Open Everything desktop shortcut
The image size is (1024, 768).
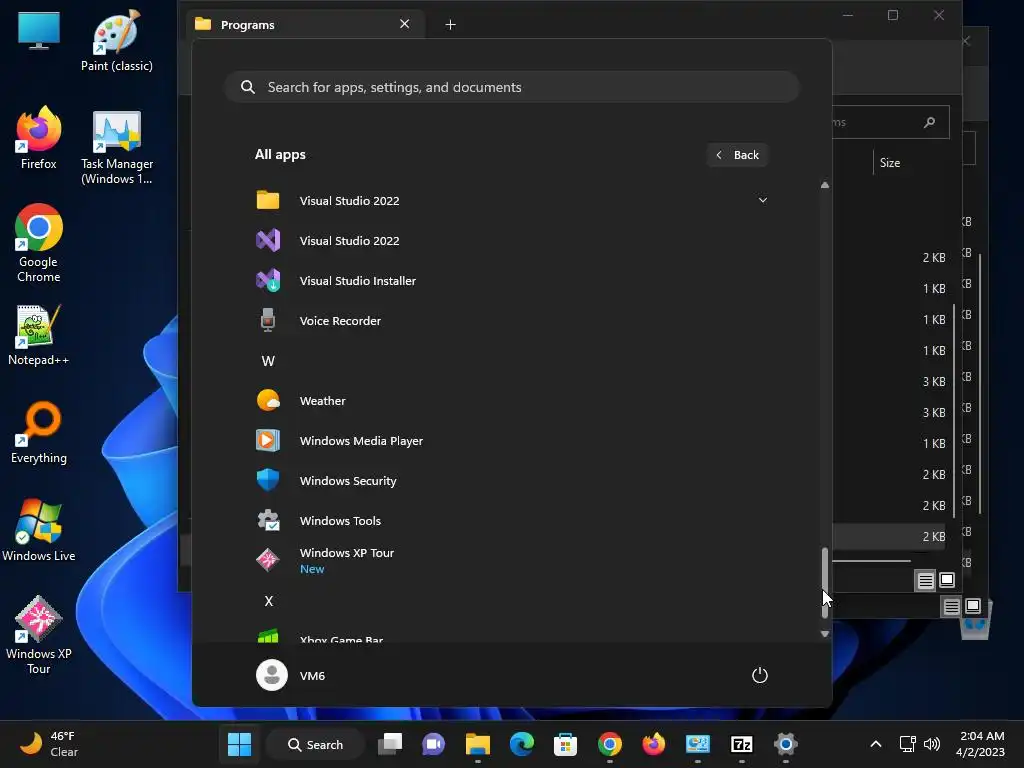pos(39,432)
